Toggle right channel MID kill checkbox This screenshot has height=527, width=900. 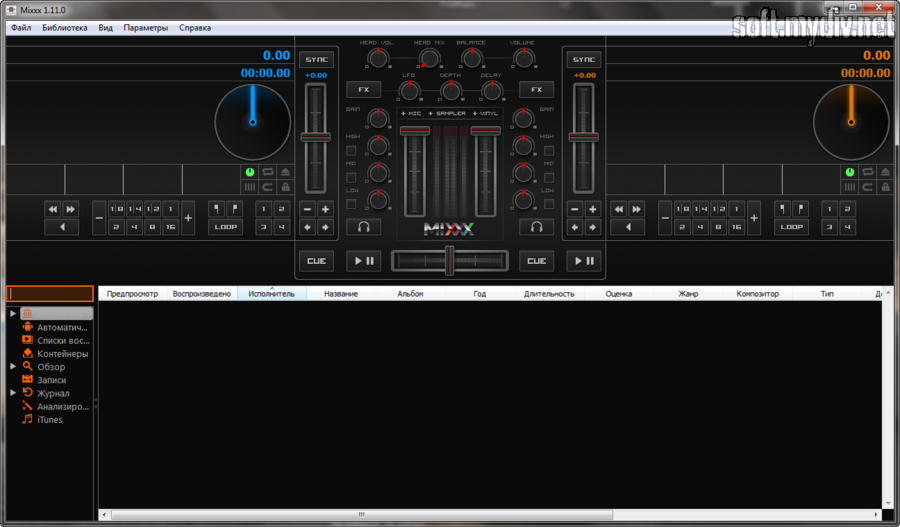[x=549, y=177]
